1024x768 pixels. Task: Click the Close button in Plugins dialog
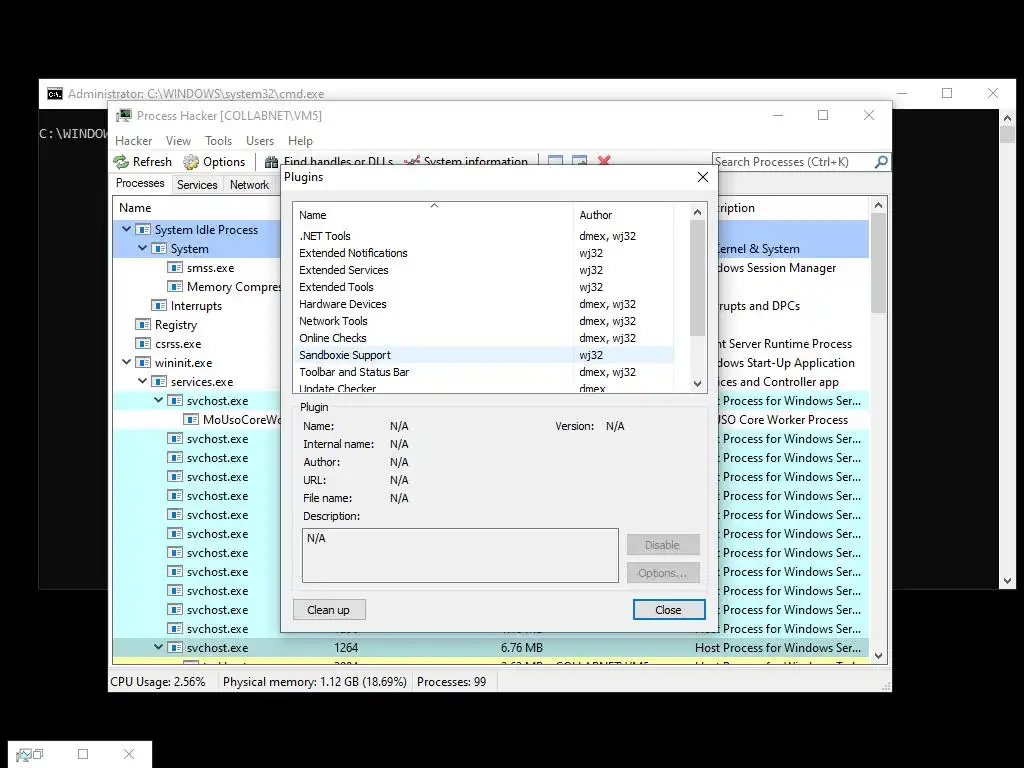pyautogui.click(x=668, y=610)
